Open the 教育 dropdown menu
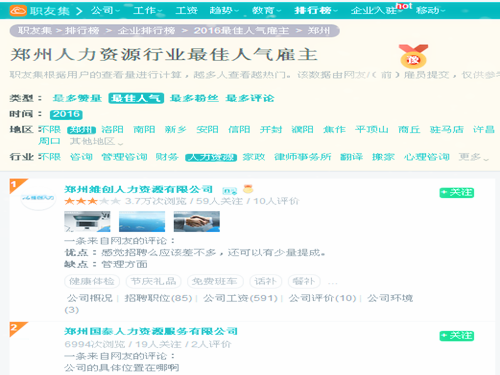This screenshot has width=500, height=375. coord(266,10)
